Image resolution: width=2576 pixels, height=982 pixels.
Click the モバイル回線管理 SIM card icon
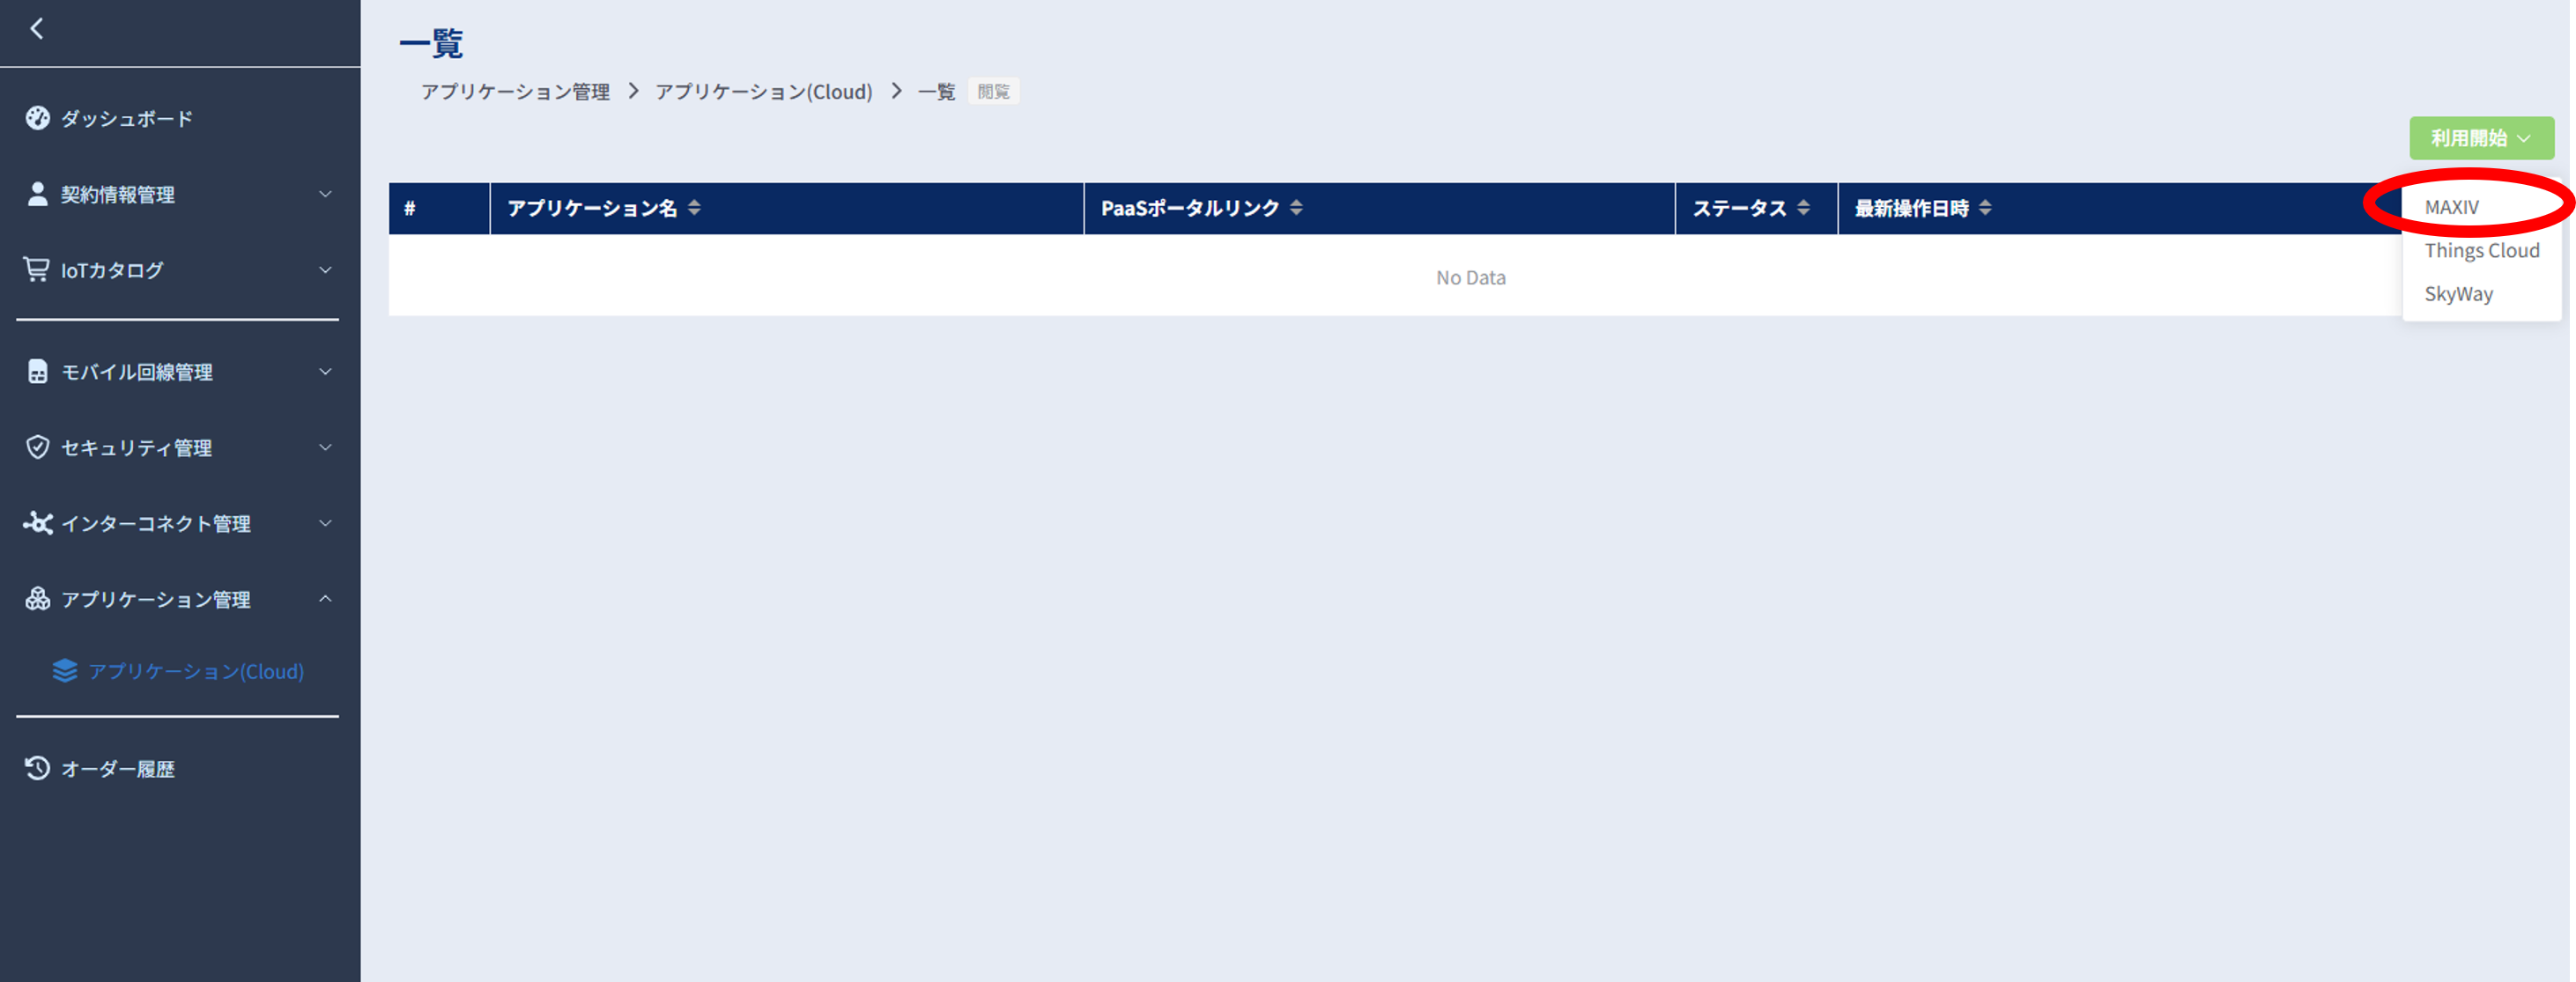(x=37, y=371)
